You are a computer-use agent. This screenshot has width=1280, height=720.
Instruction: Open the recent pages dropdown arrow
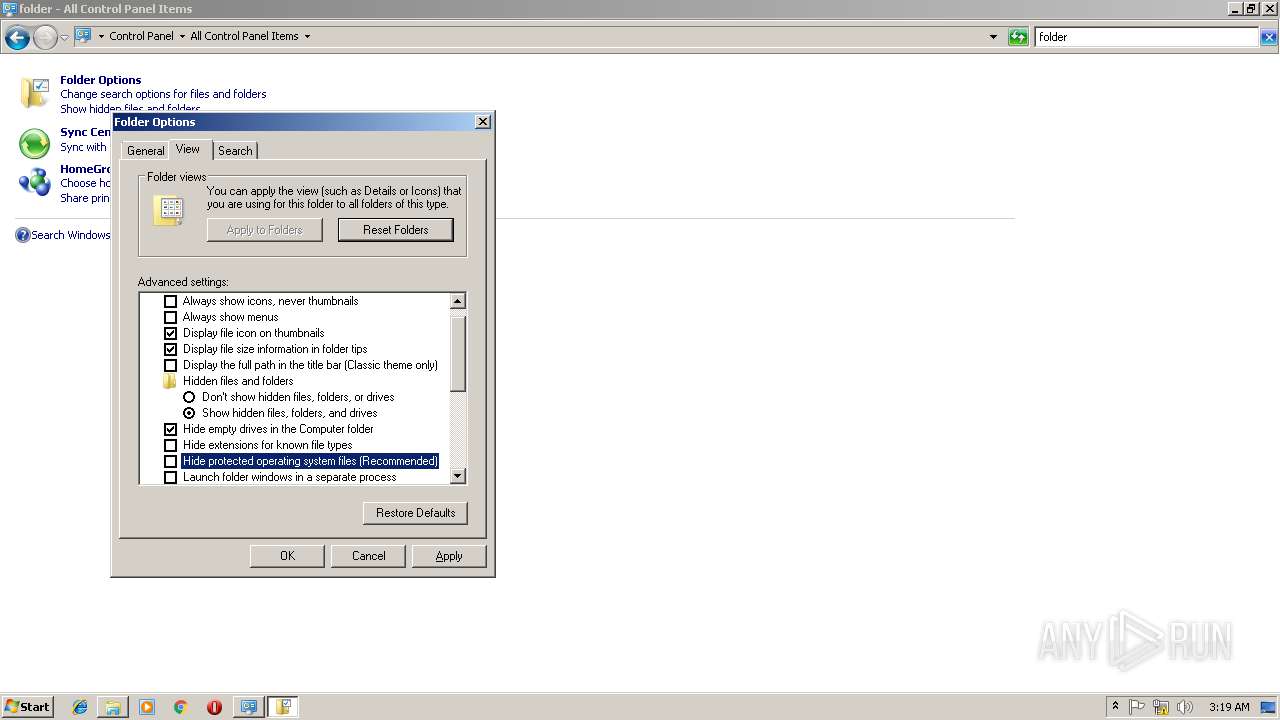(65, 38)
